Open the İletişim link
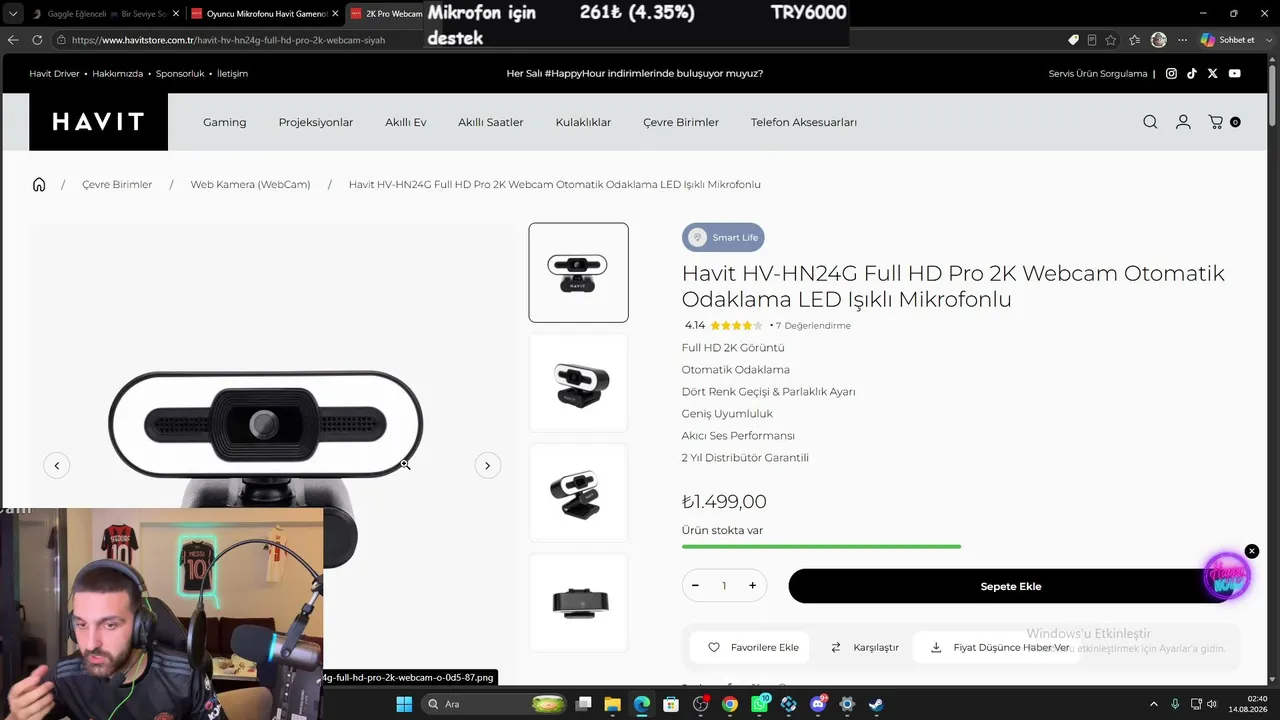 pyautogui.click(x=232, y=73)
